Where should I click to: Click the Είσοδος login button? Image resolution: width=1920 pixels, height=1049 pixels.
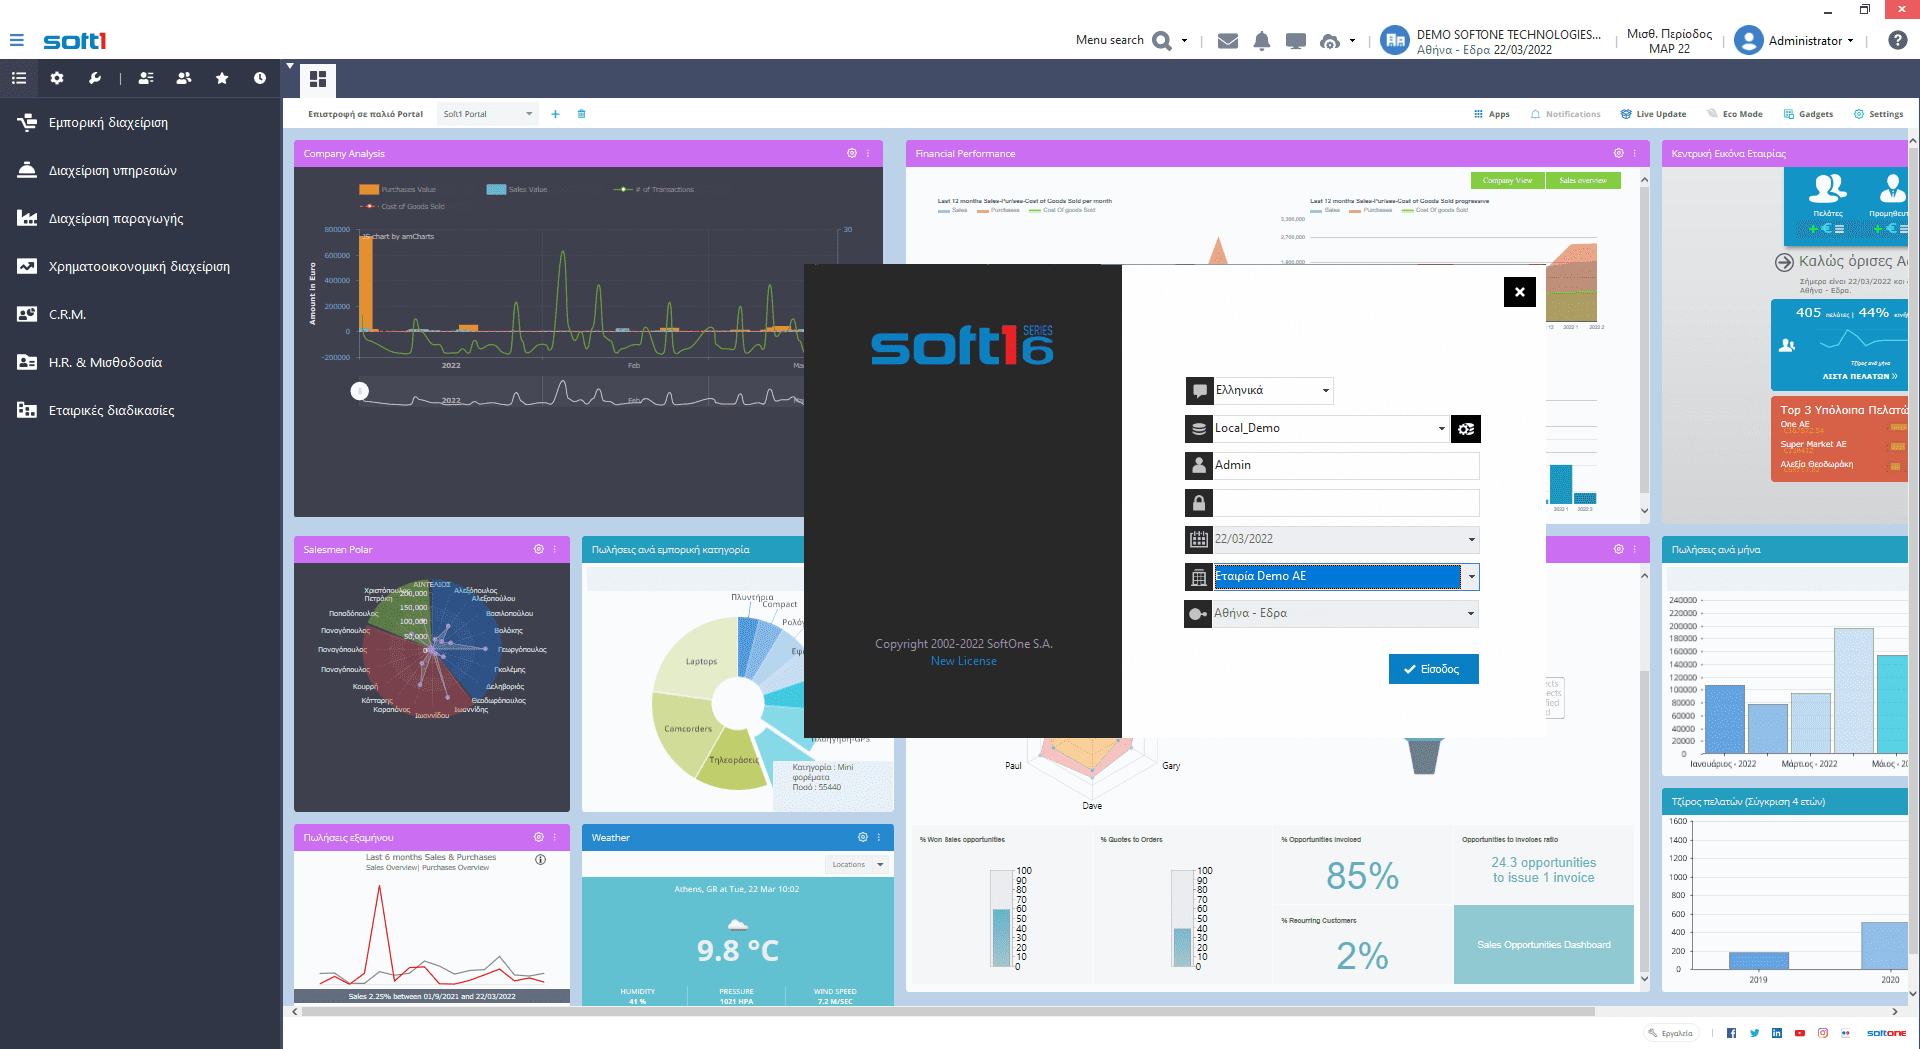(x=1433, y=669)
